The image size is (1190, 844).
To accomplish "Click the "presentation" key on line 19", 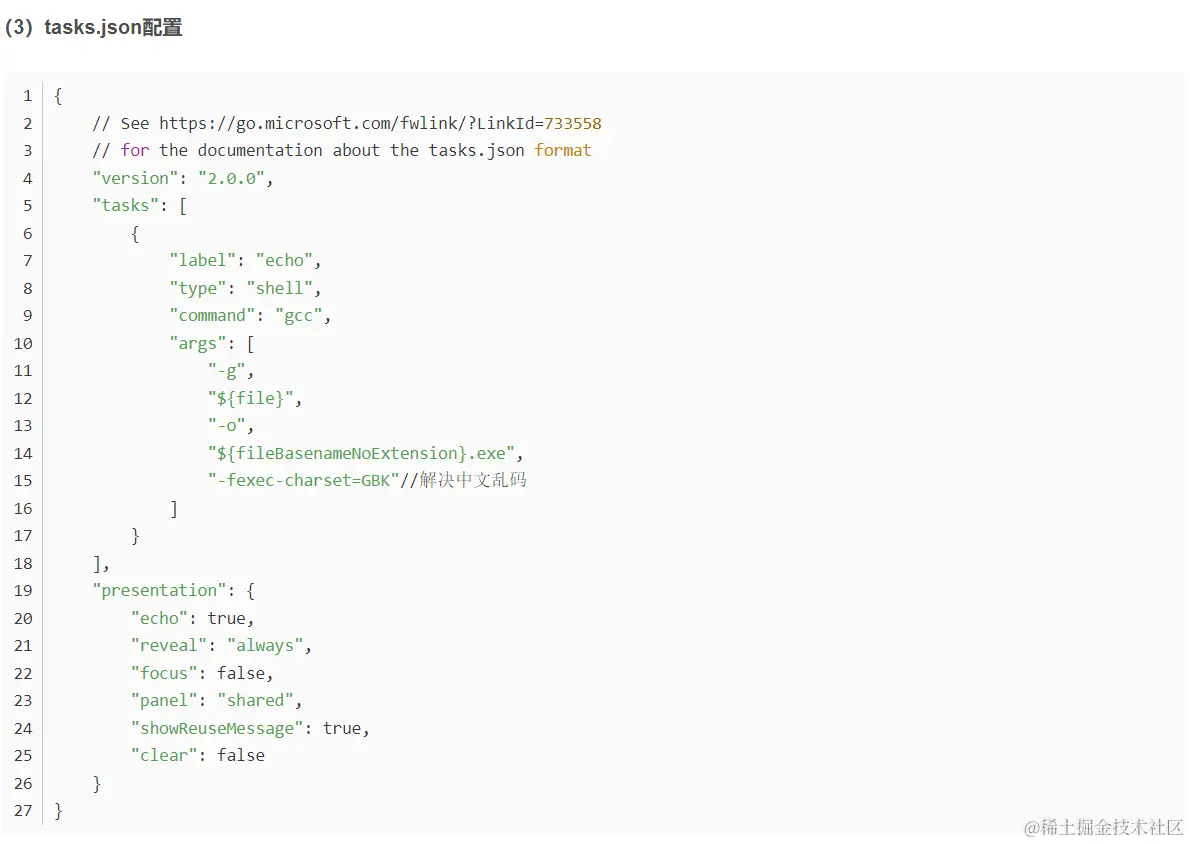I will click(159, 590).
